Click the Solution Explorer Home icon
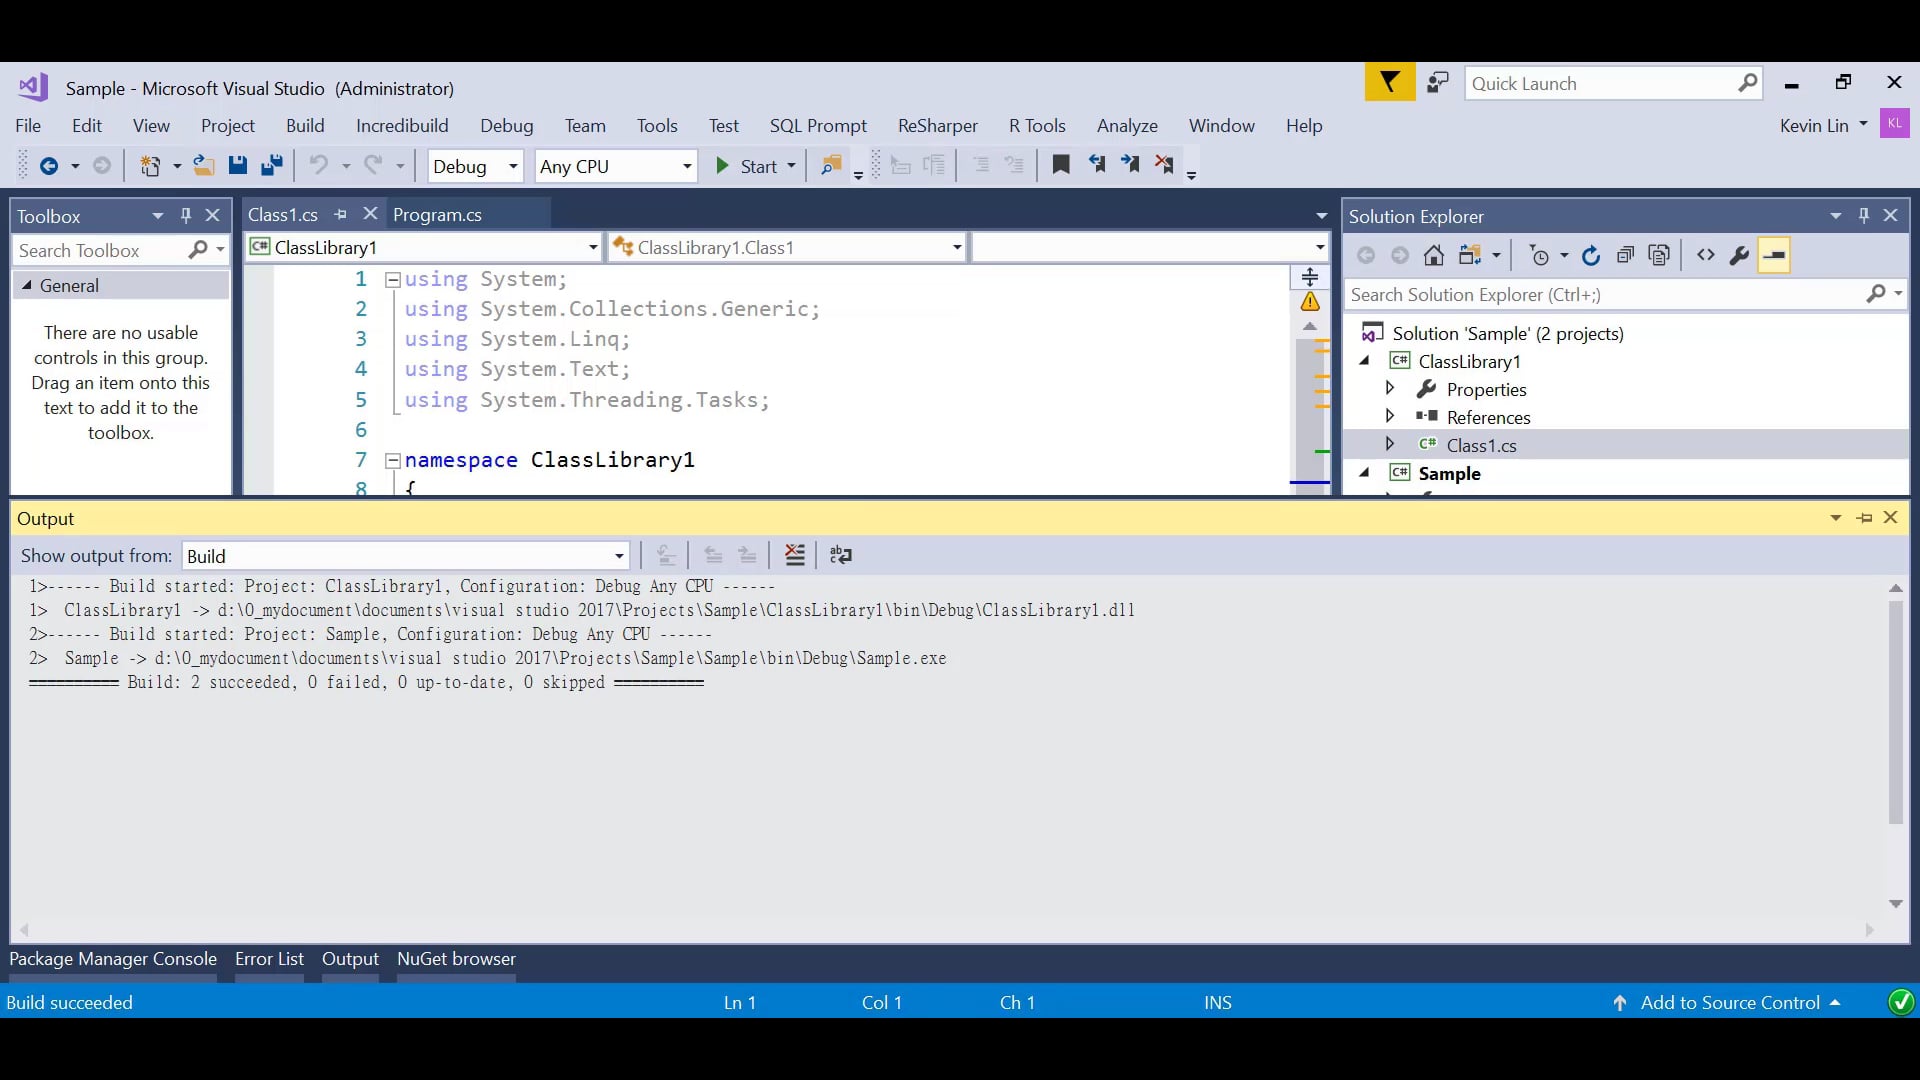This screenshot has height=1080, width=1920. point(1433,256)
